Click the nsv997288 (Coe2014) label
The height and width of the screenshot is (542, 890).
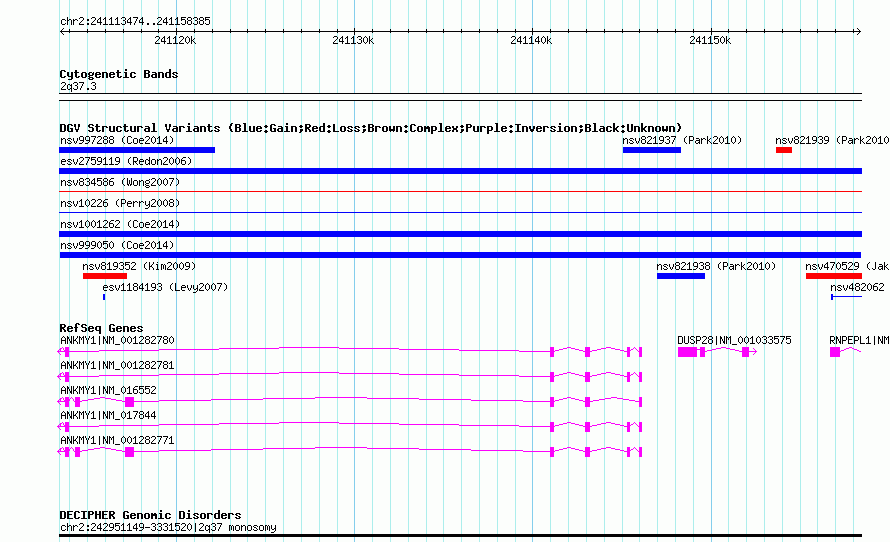click(117, 140)
